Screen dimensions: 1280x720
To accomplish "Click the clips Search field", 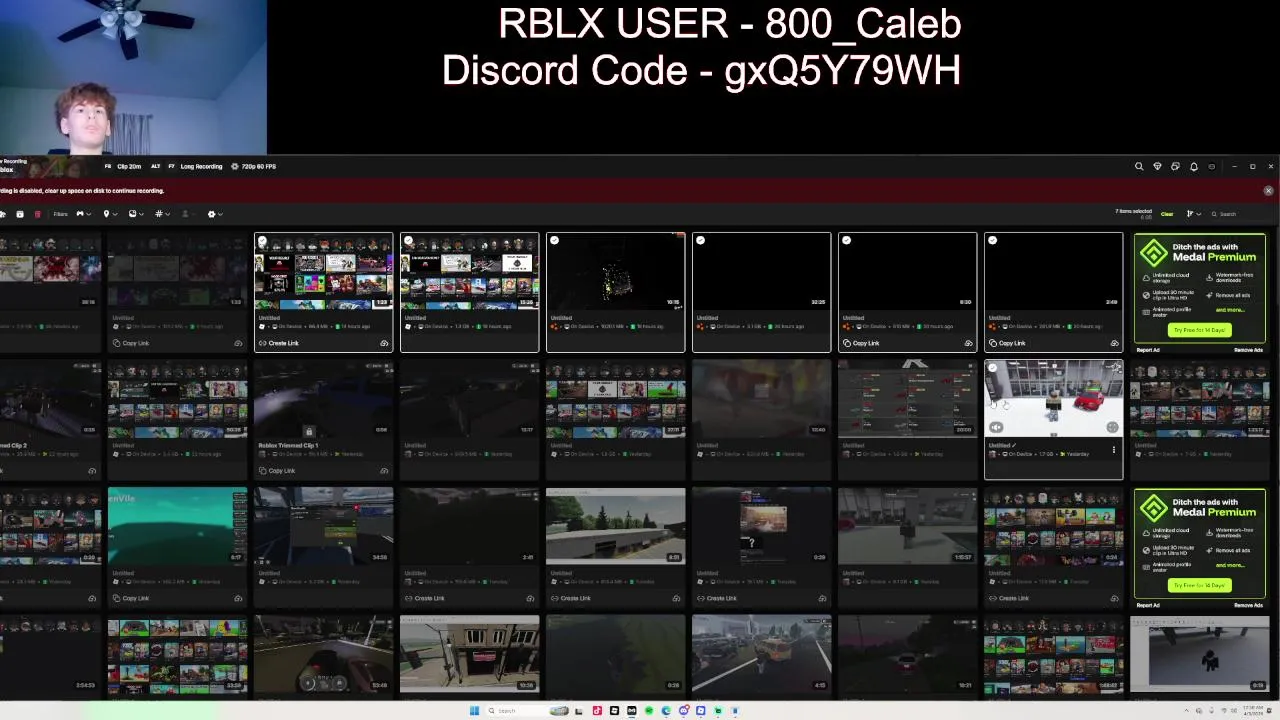I will [1240, 214].
